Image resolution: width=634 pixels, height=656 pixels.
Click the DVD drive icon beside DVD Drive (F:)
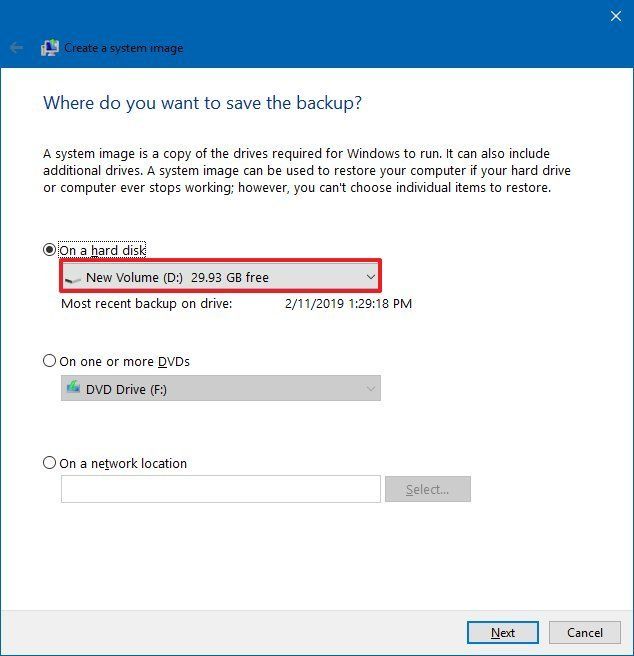tap(73, 388)
